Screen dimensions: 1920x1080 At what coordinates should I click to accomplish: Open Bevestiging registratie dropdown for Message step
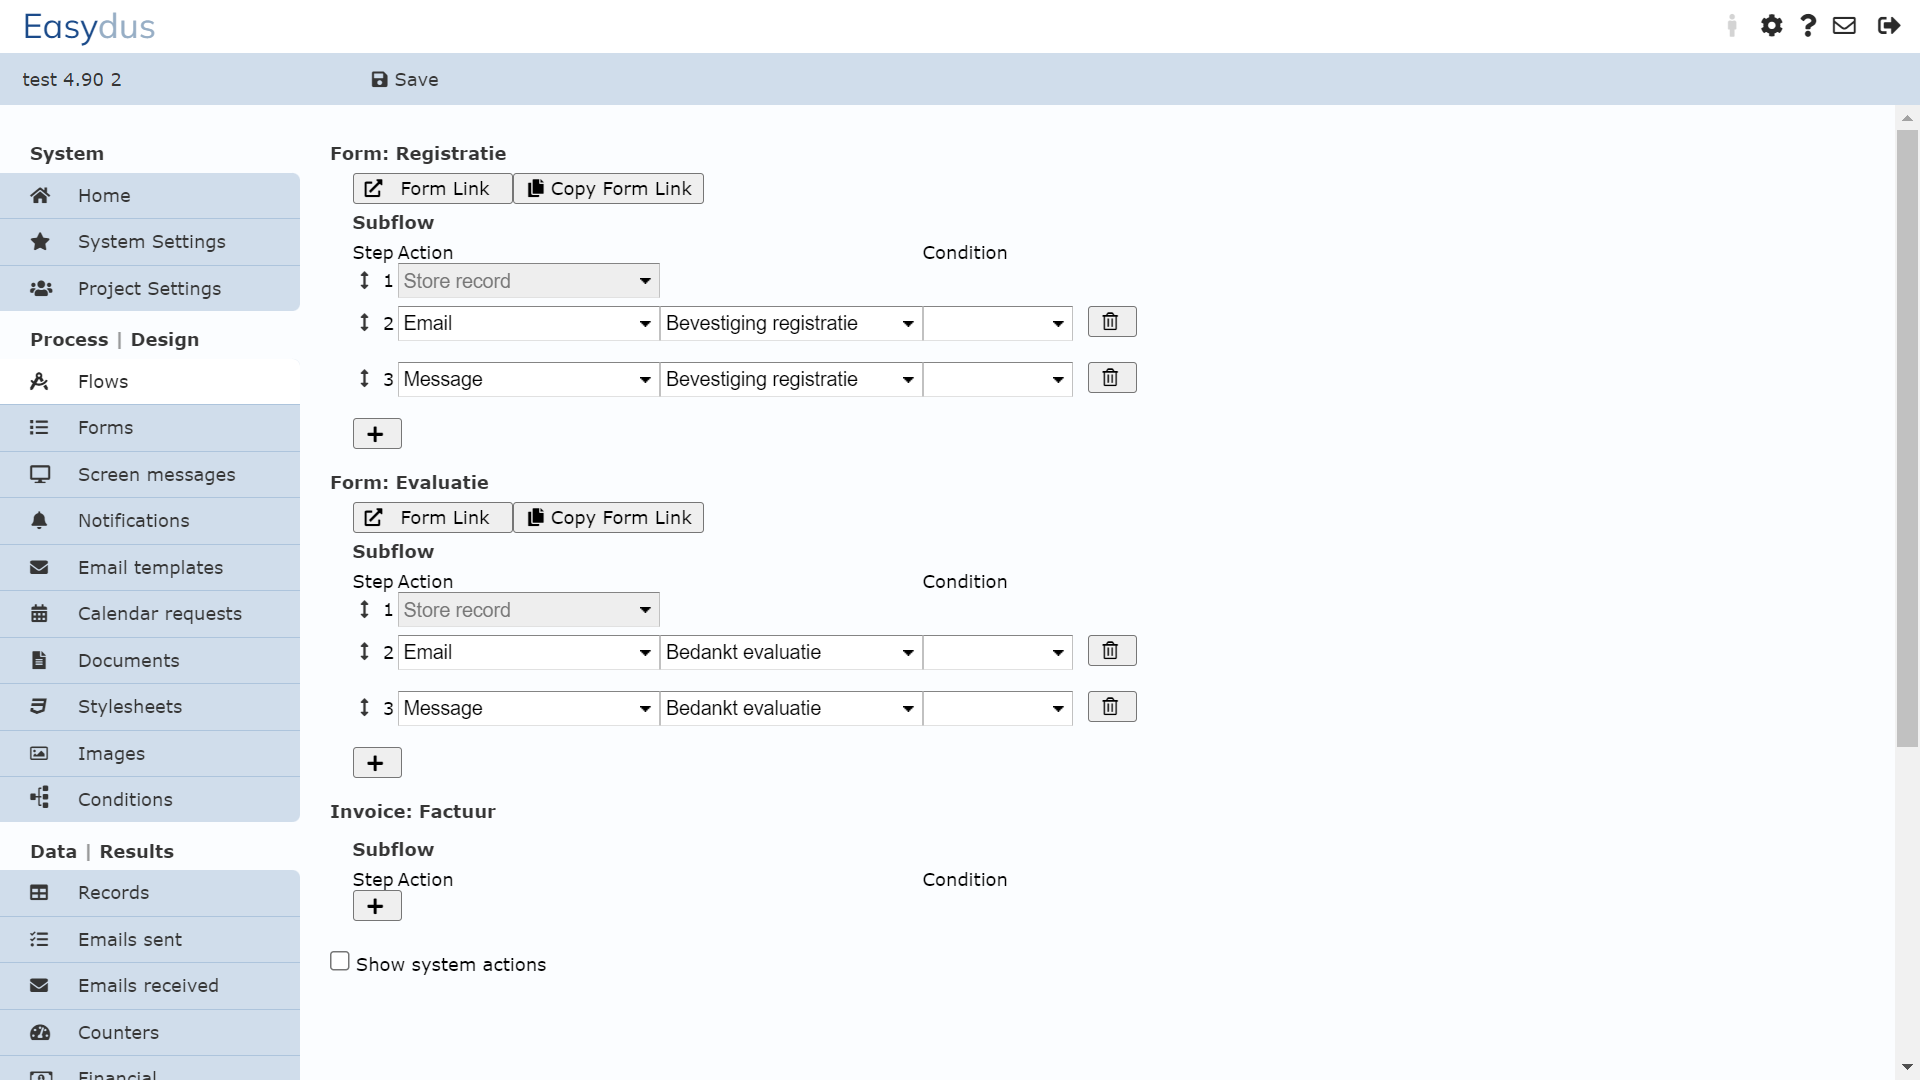791,379
